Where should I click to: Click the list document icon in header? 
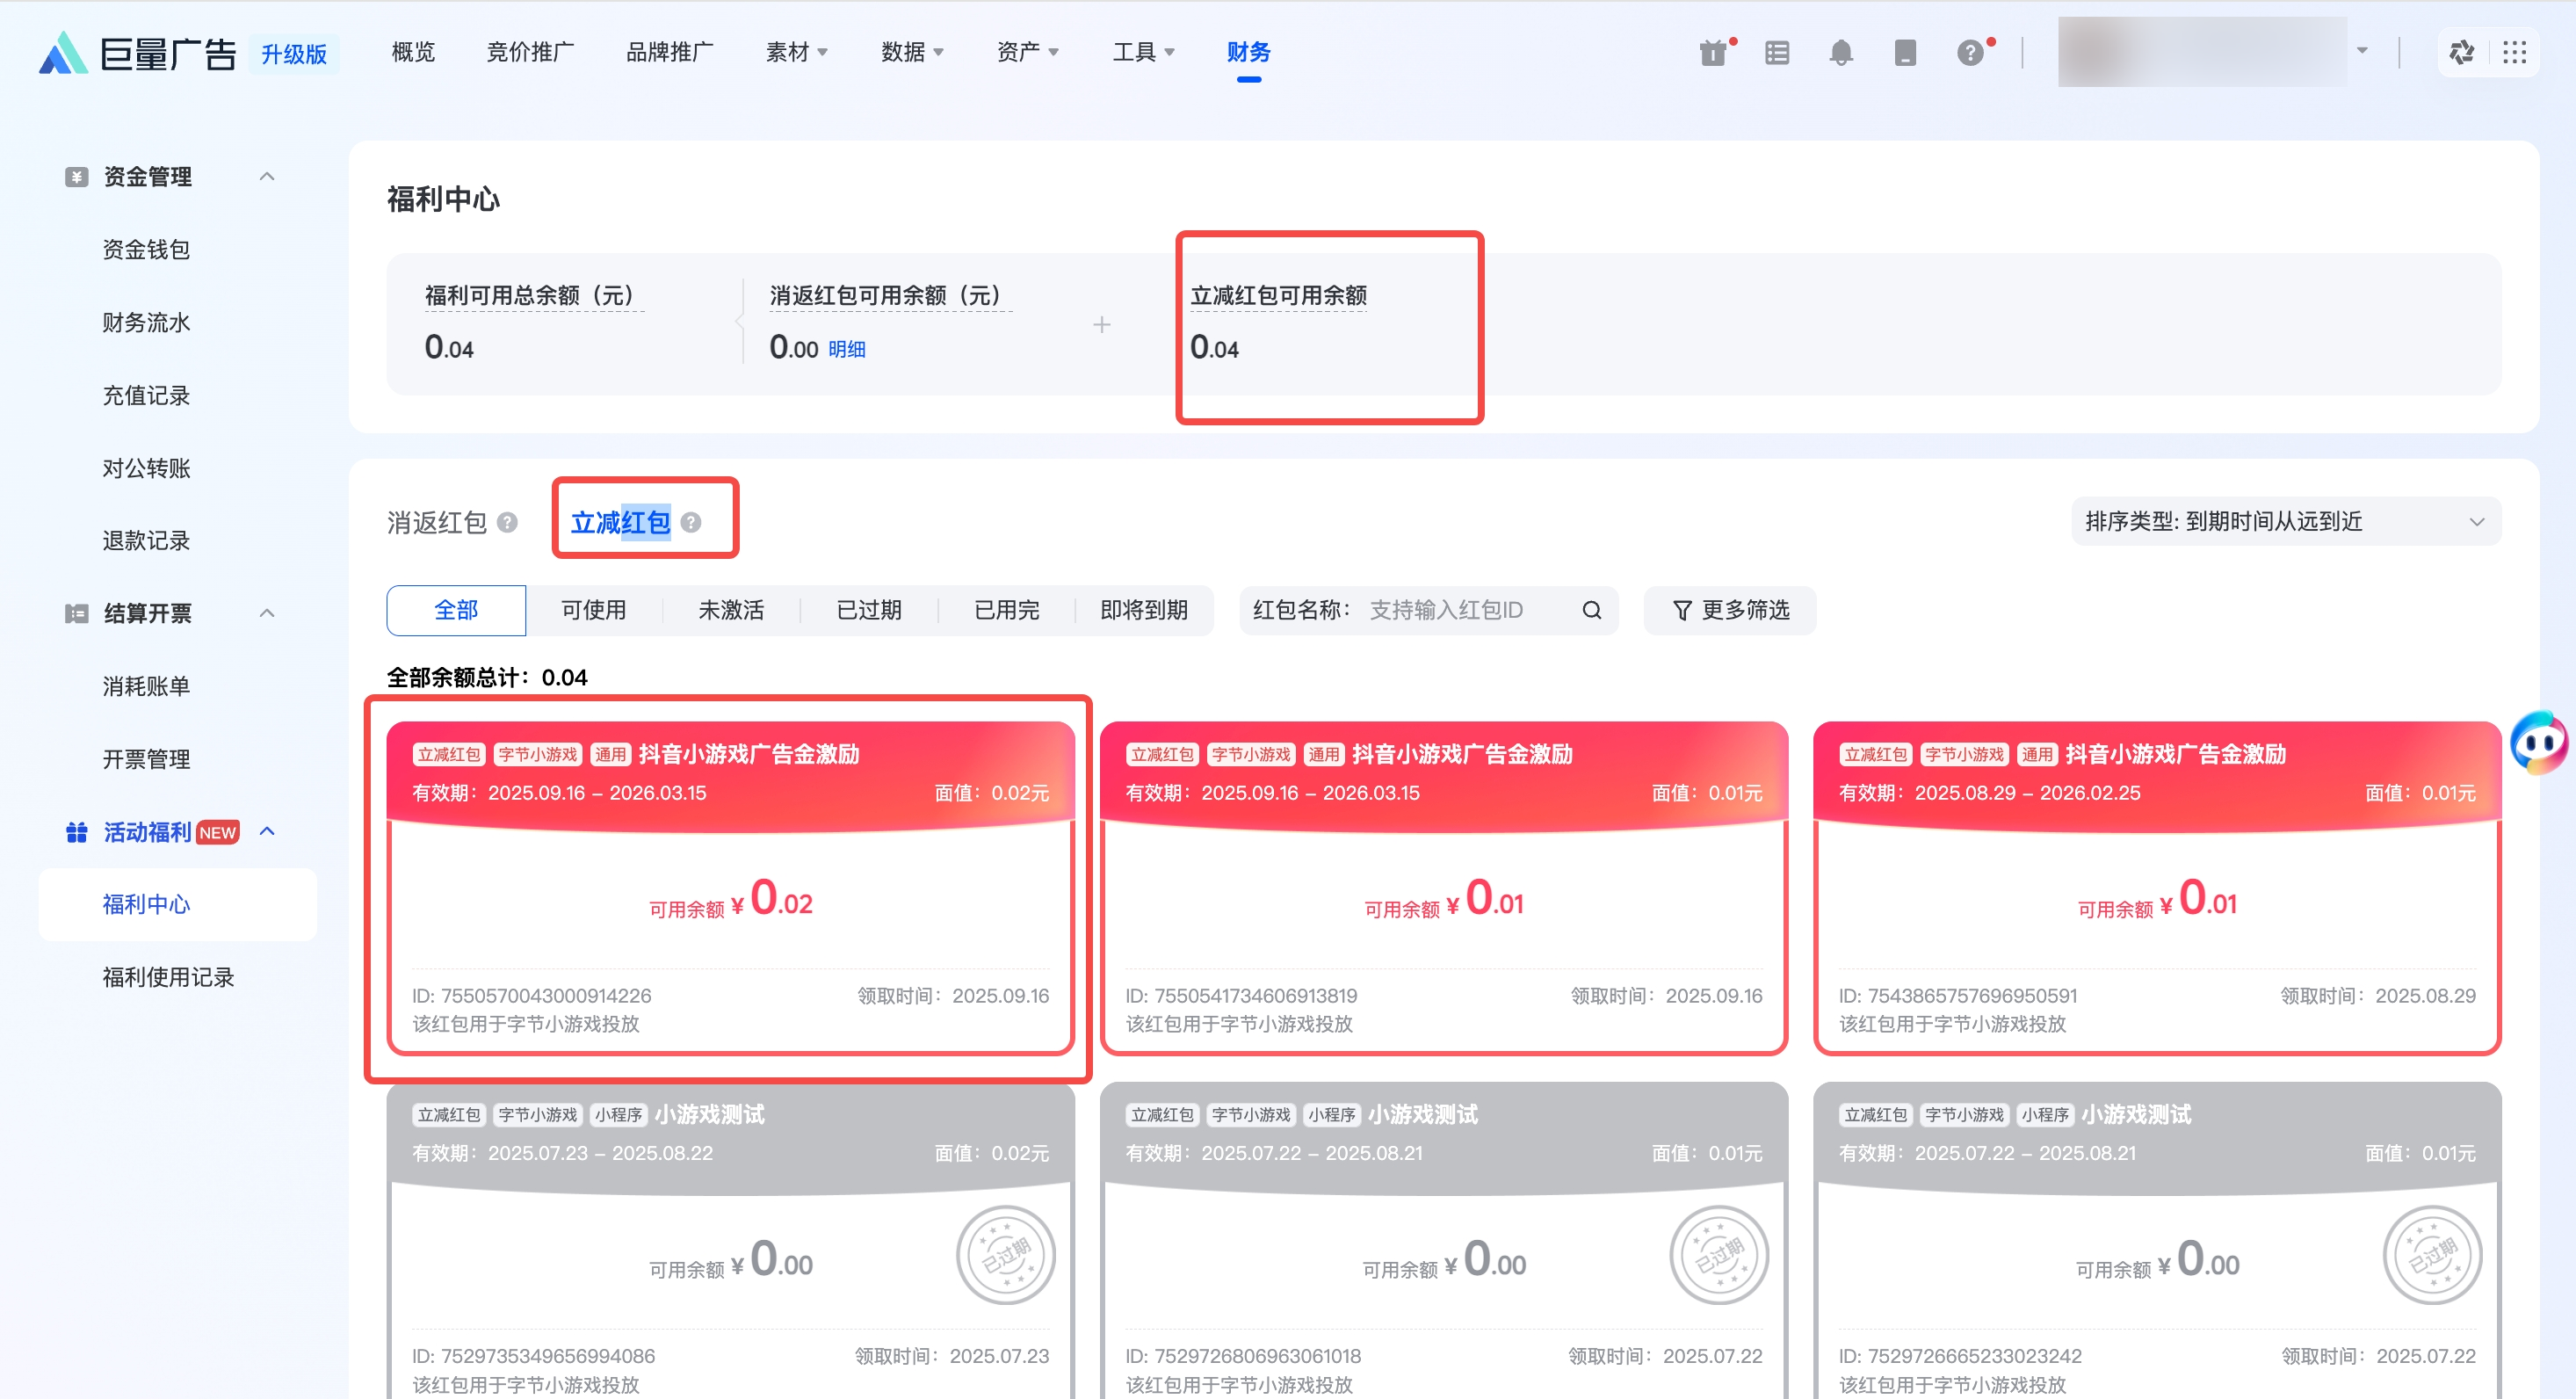coord(1777,52)
